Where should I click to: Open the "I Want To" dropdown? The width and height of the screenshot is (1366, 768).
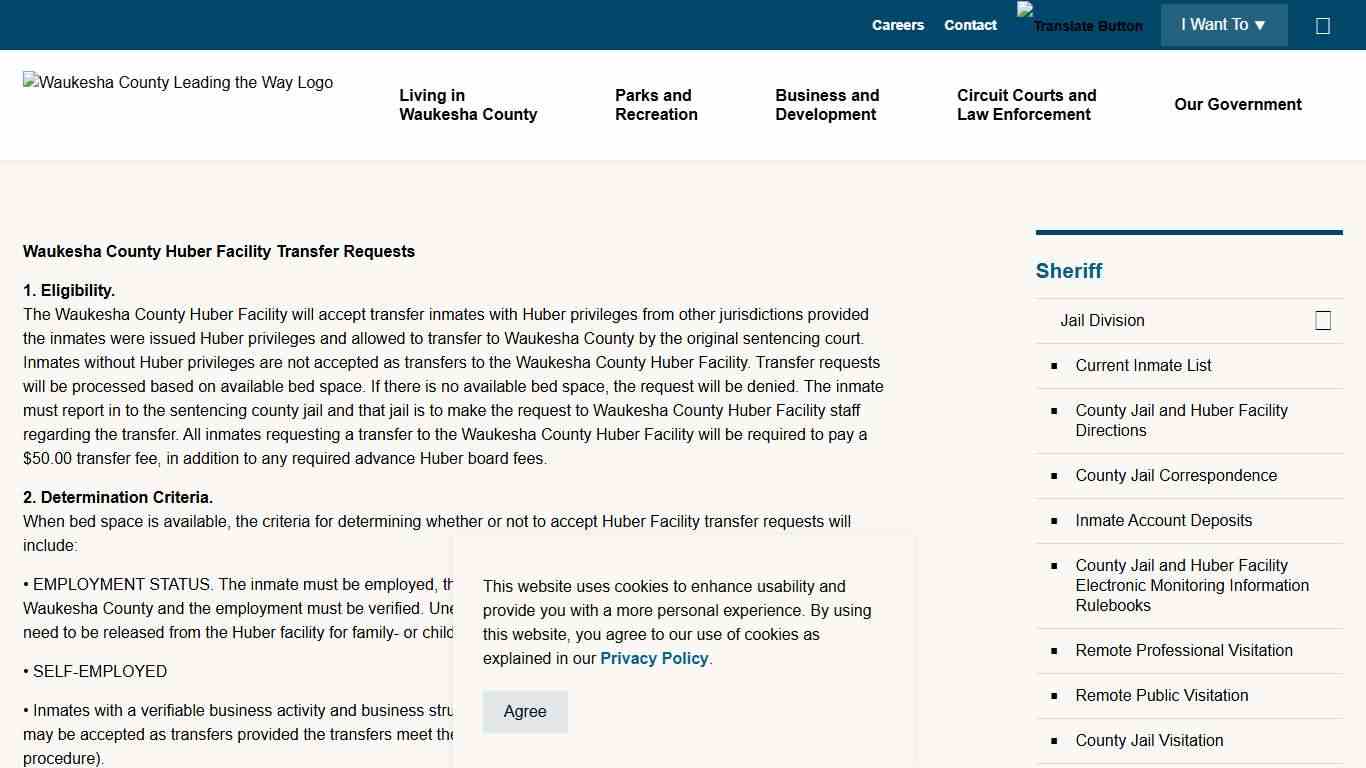click(1223, 24)
